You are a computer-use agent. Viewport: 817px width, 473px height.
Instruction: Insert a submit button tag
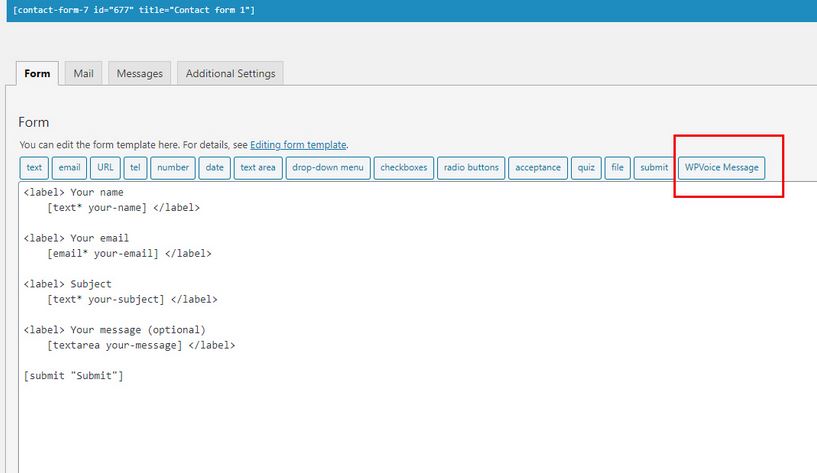point(654,168)
